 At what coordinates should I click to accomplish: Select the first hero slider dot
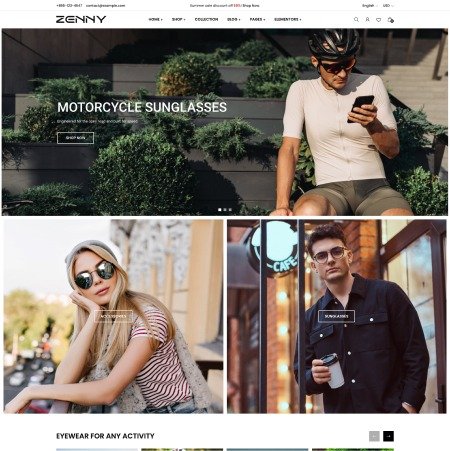tap(220, 210)
